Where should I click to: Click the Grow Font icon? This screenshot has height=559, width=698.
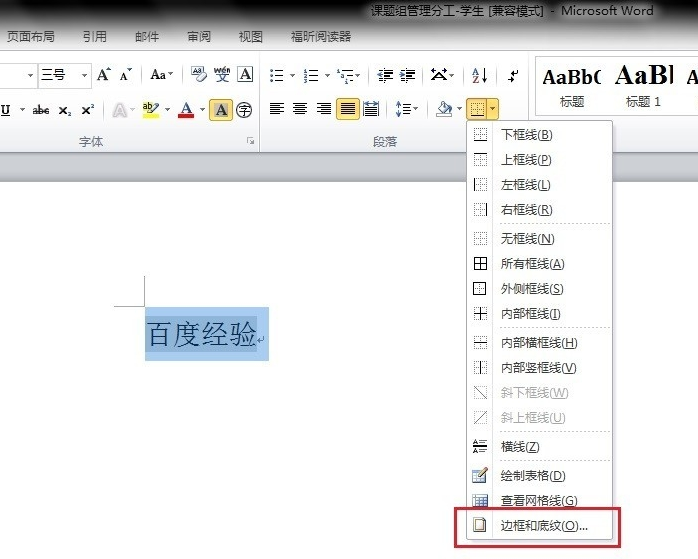104,74
